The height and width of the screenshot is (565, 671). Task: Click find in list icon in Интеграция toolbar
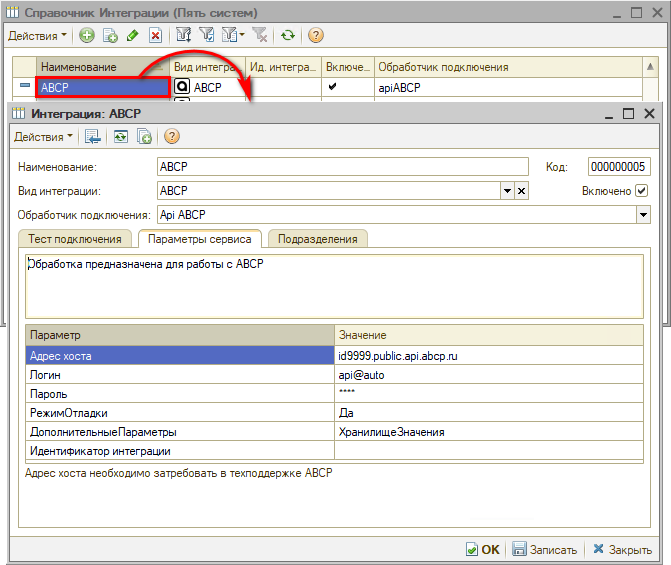(92, 137)
